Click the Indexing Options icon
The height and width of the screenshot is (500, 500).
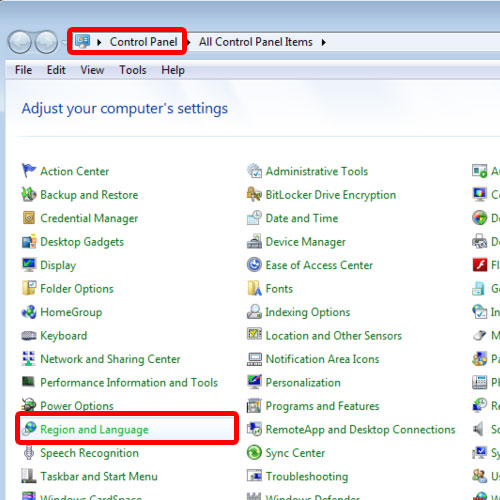(x=254, y=312)
